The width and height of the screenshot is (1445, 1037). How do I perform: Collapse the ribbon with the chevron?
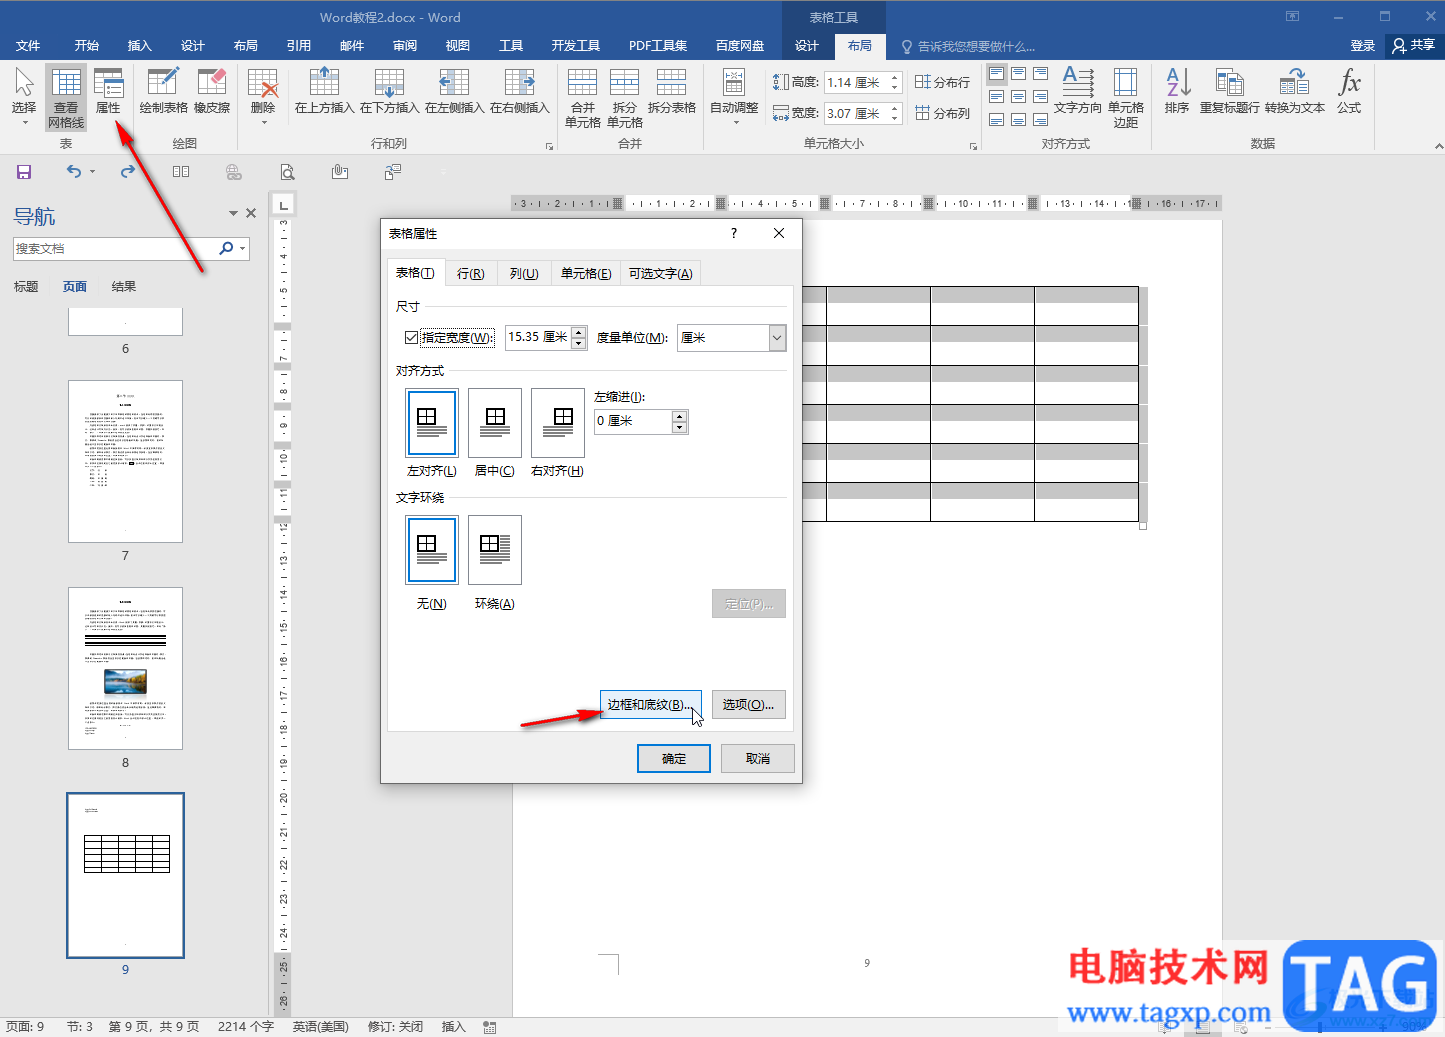[1438, 146]
